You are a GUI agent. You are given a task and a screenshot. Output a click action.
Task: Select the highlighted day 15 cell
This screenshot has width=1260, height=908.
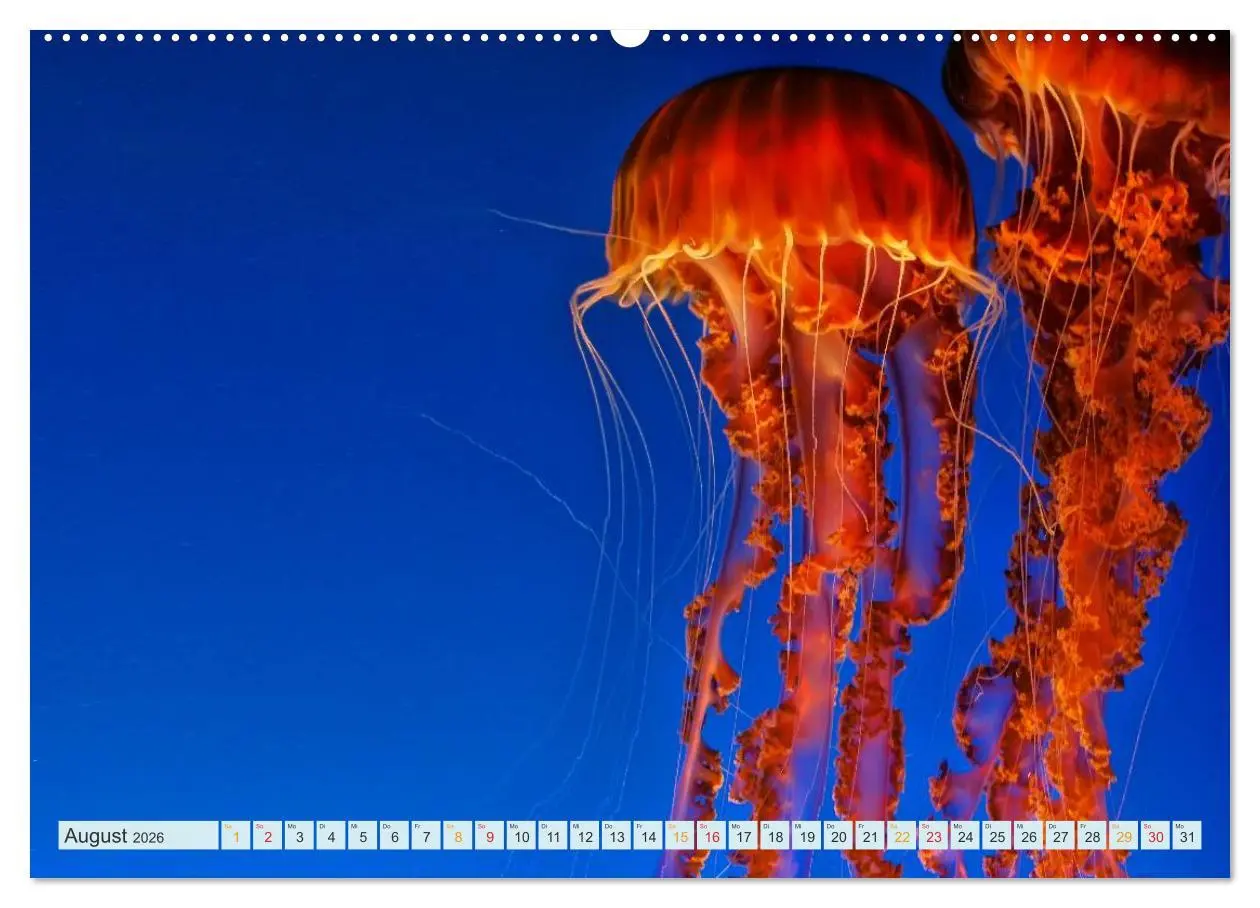tap(680, 836)
